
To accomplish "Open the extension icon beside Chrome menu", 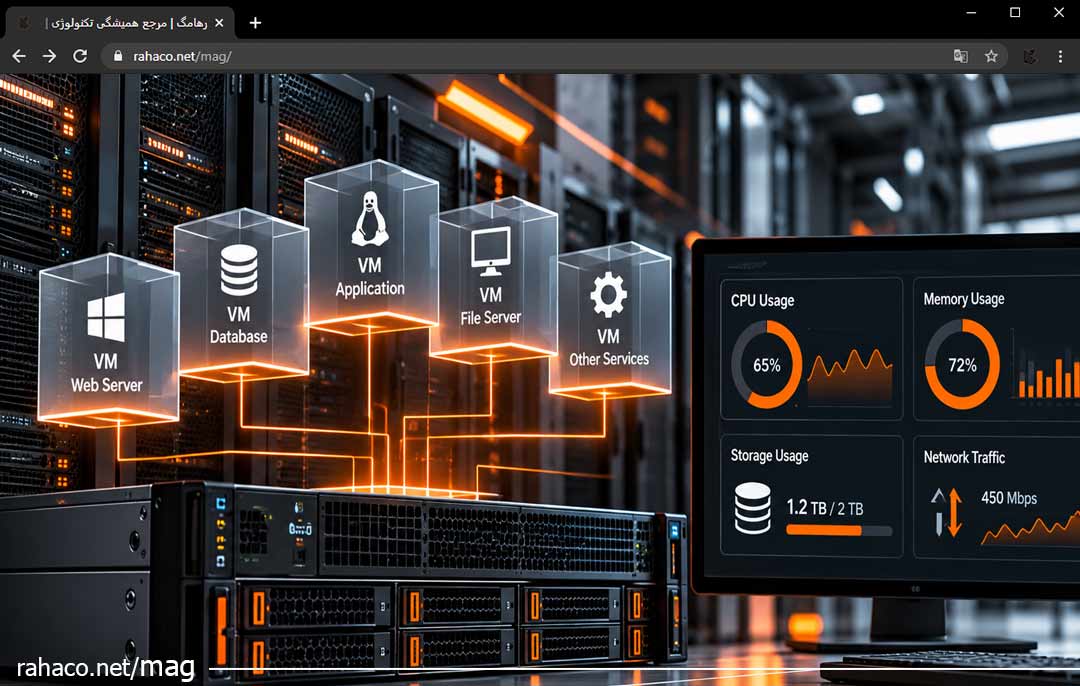I will coord(1030,56).
